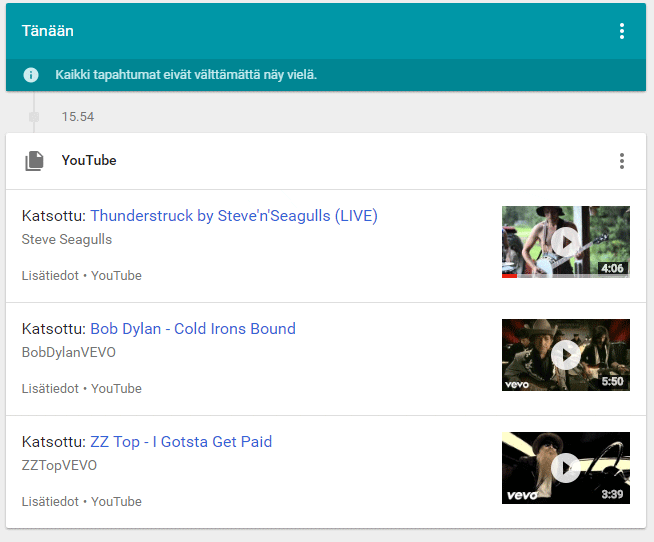This screenshot has width=654, height=542.
Task: Open the three-dot menu in Tänään header
Action: click(x=621, y=31)
